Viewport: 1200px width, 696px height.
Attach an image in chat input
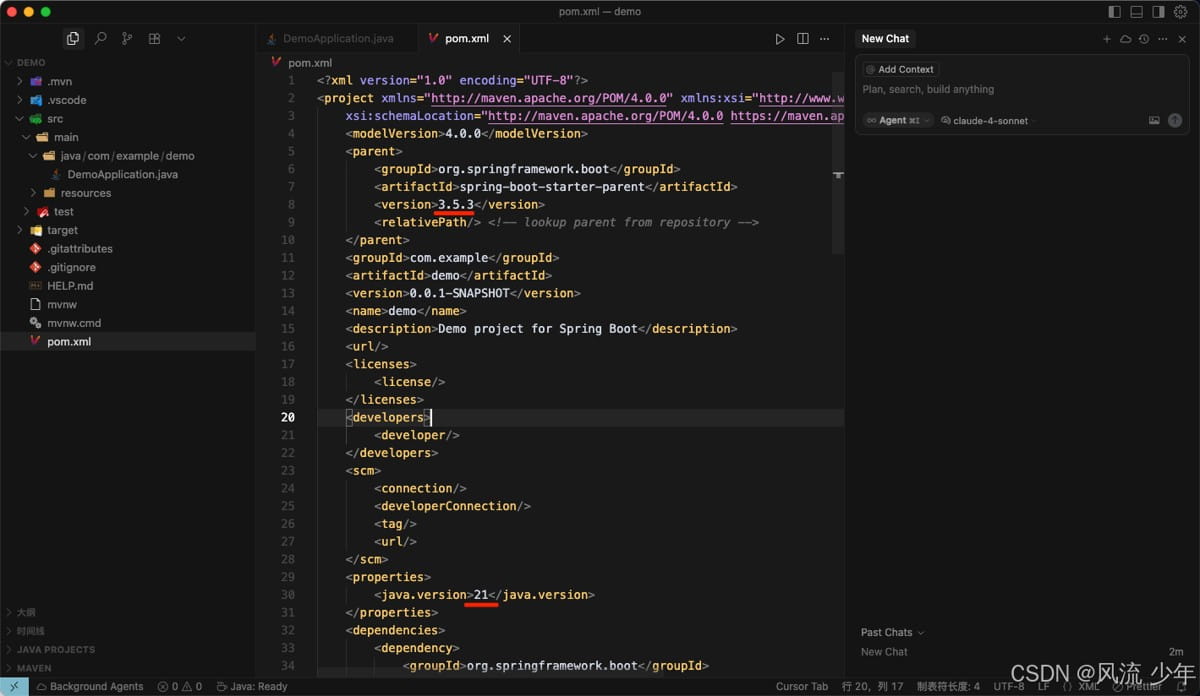tap(1154, 120)
